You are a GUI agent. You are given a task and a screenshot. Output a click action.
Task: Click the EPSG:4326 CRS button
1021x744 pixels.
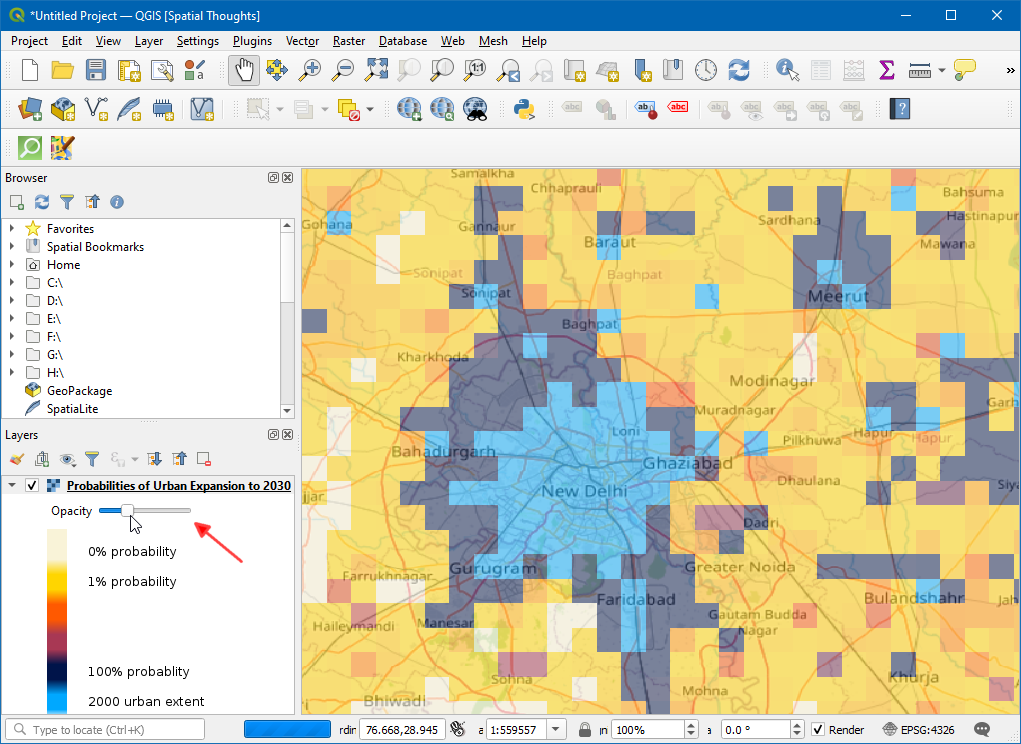click(921, 730)
